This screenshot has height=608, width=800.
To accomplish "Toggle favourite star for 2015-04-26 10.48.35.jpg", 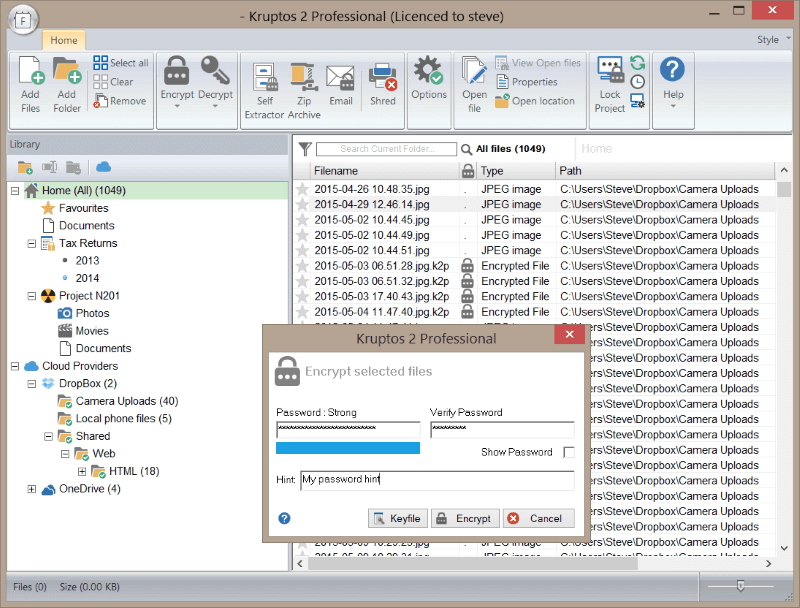I will [x=303, y=189].
